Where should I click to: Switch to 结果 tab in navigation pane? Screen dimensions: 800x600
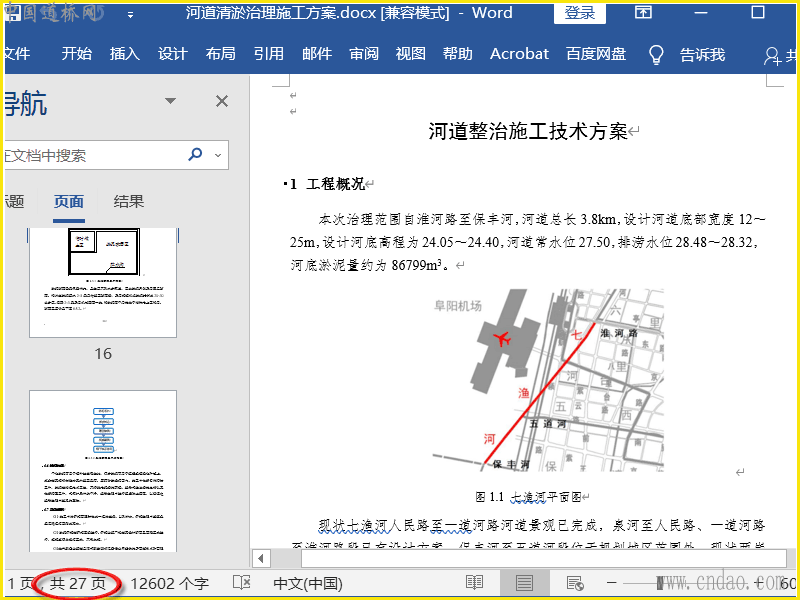click(x=129, y=201)
